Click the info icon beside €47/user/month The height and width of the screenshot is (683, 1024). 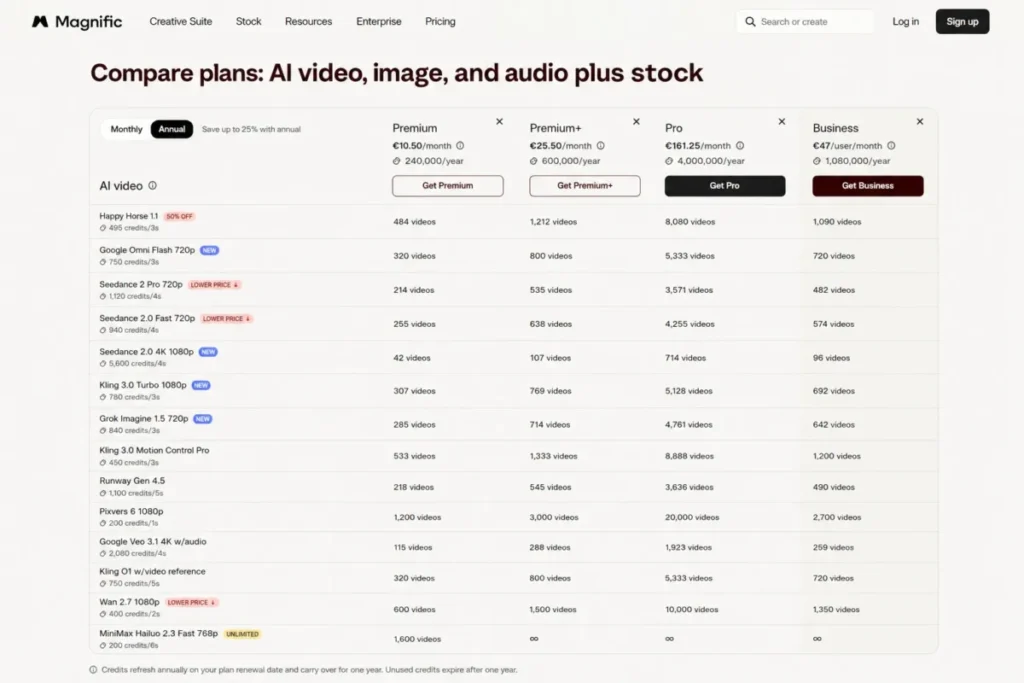[891, 146]
